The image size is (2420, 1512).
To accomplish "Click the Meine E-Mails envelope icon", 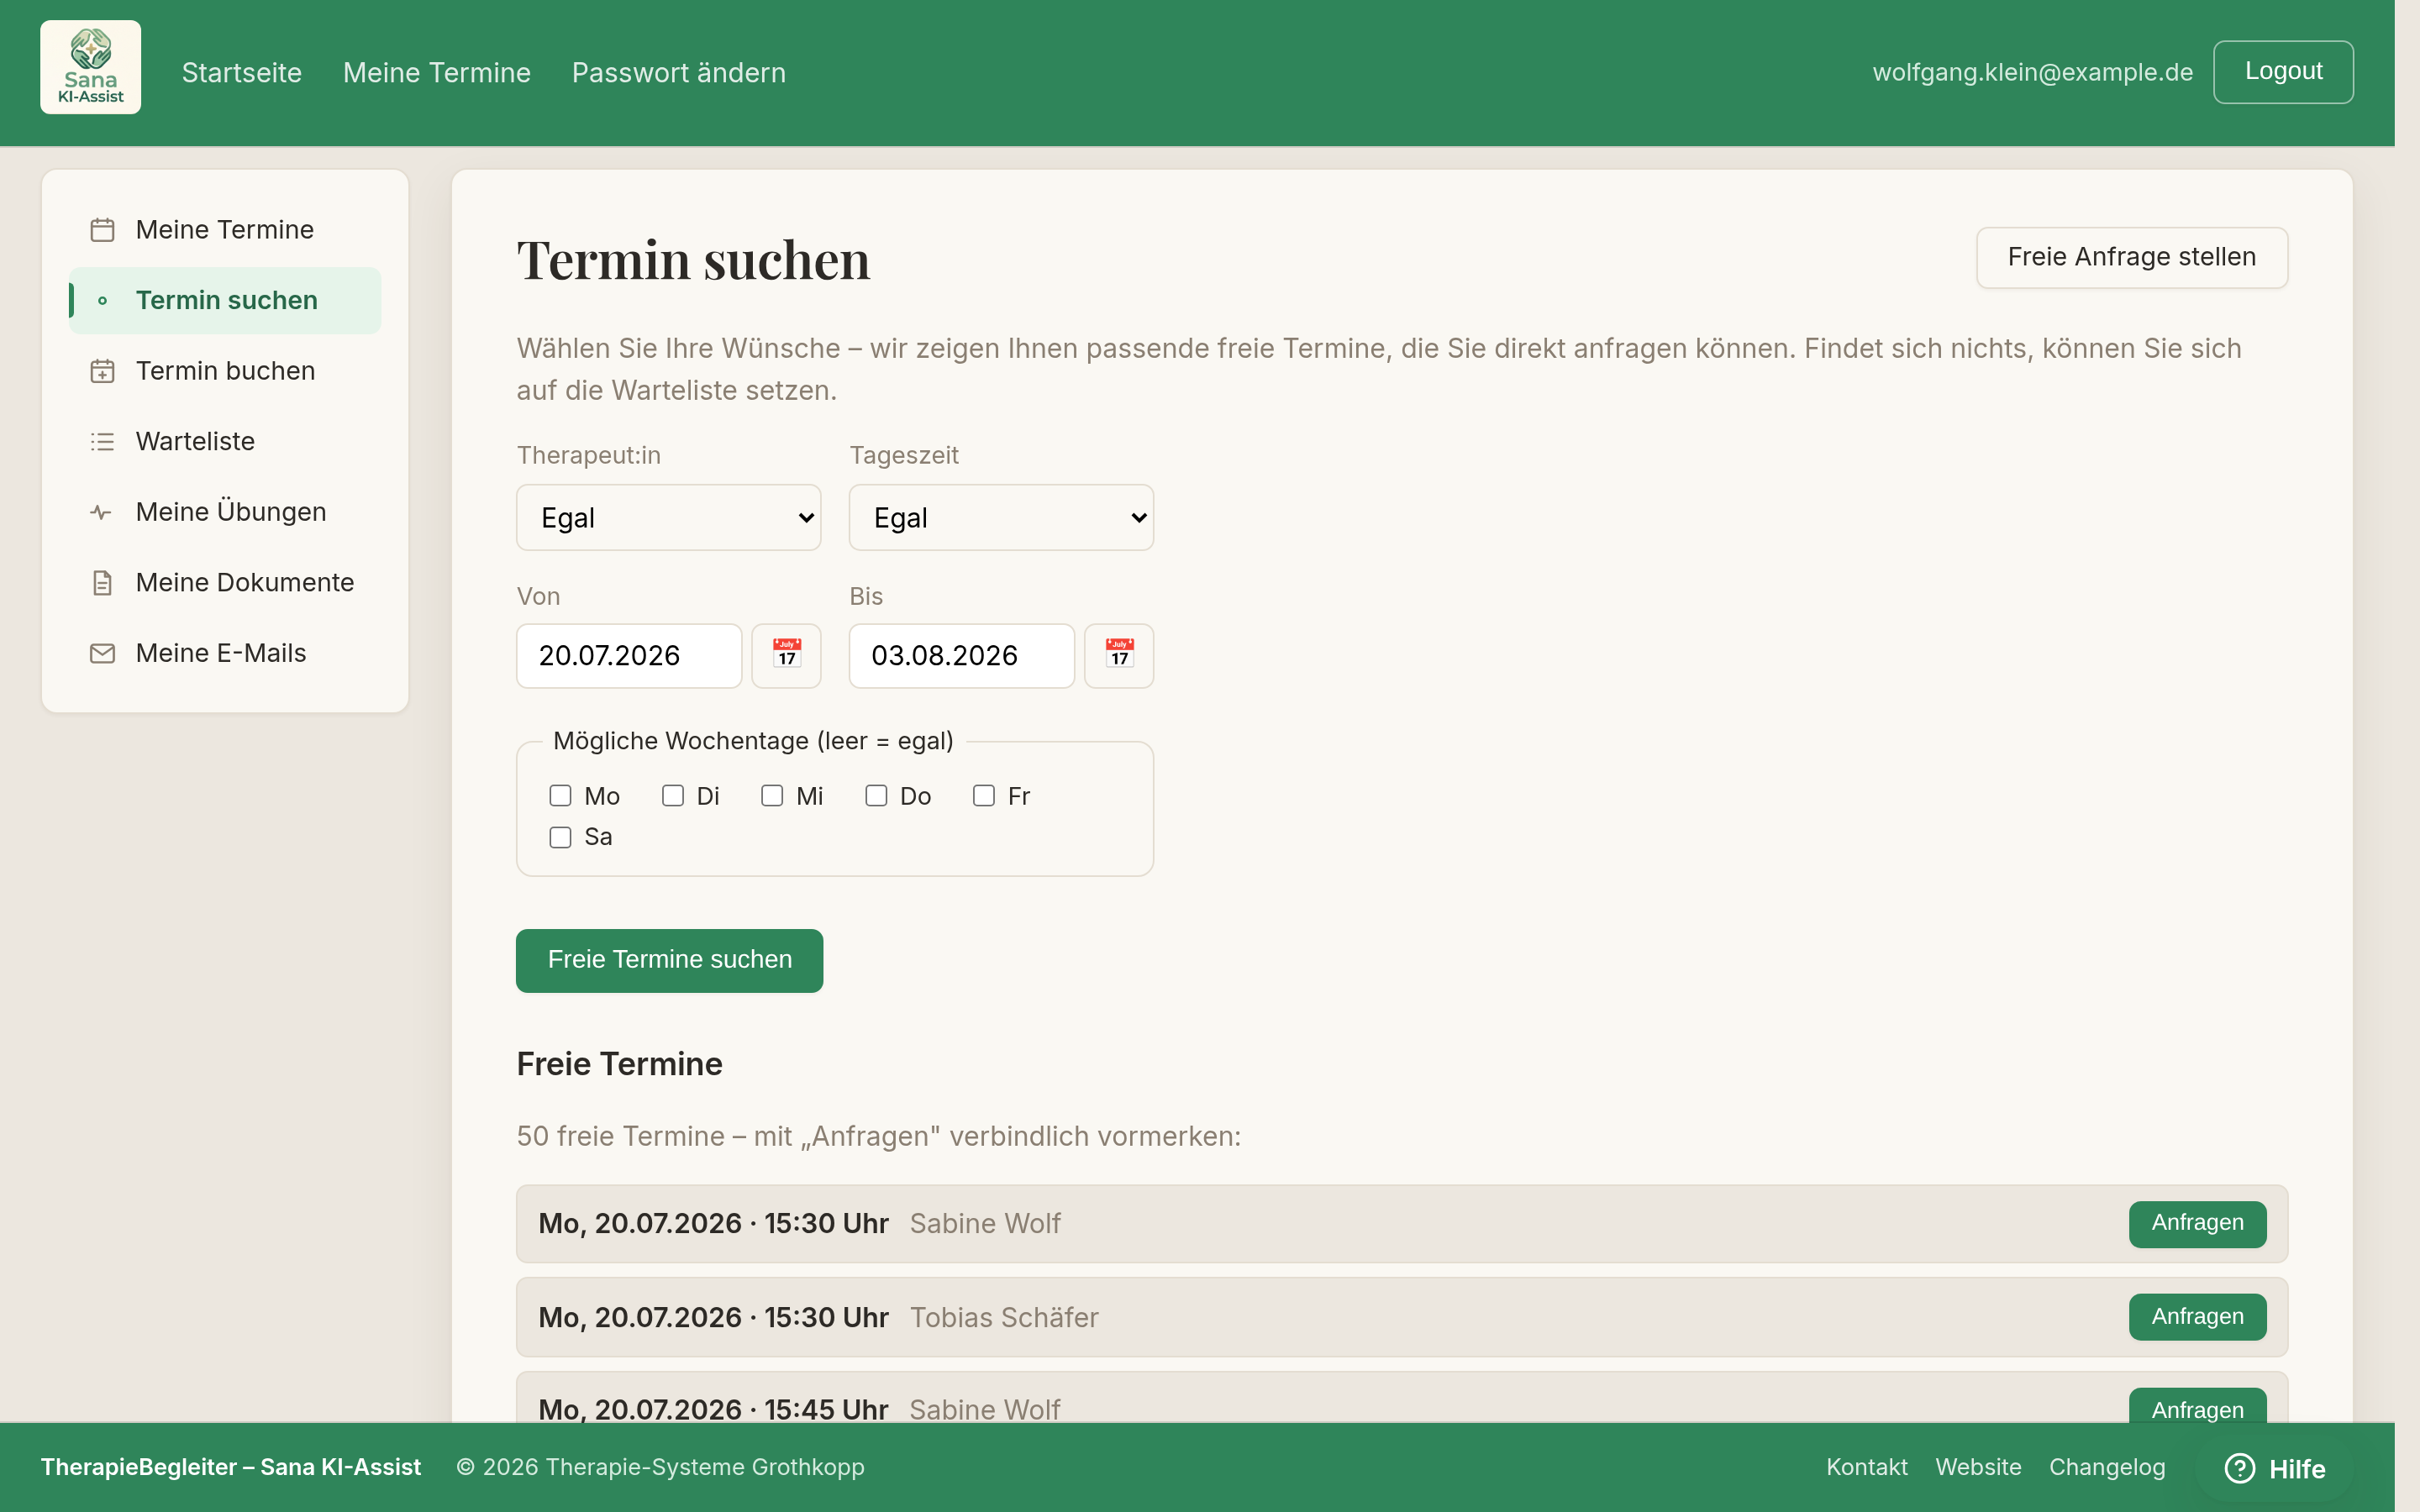I will tap(102, 653).
